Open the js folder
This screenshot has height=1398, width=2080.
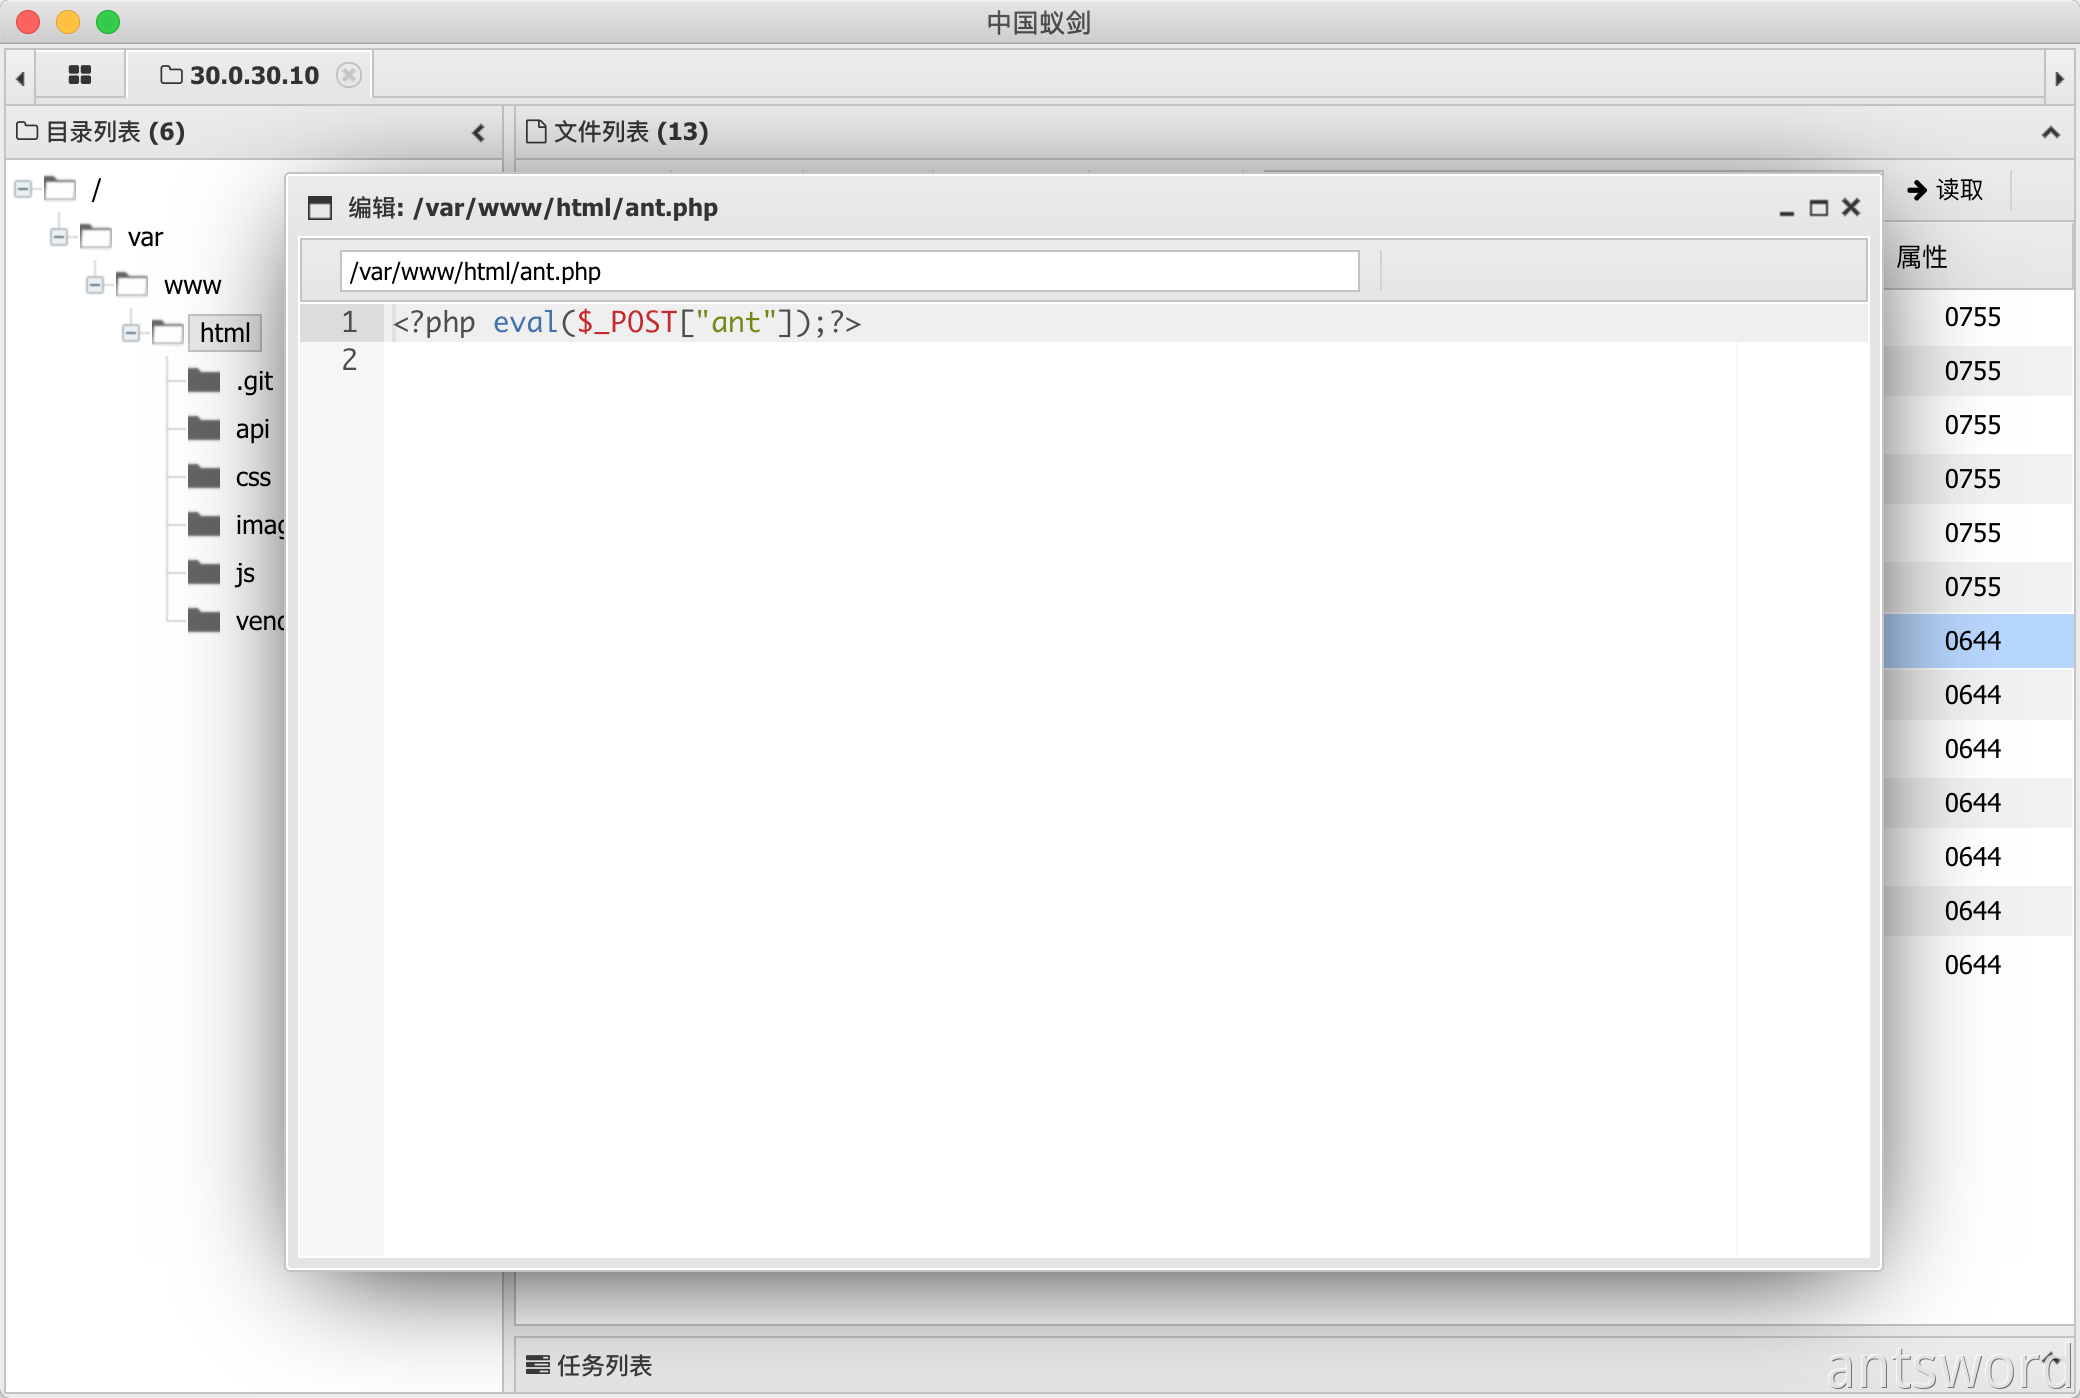coord(244,573)
